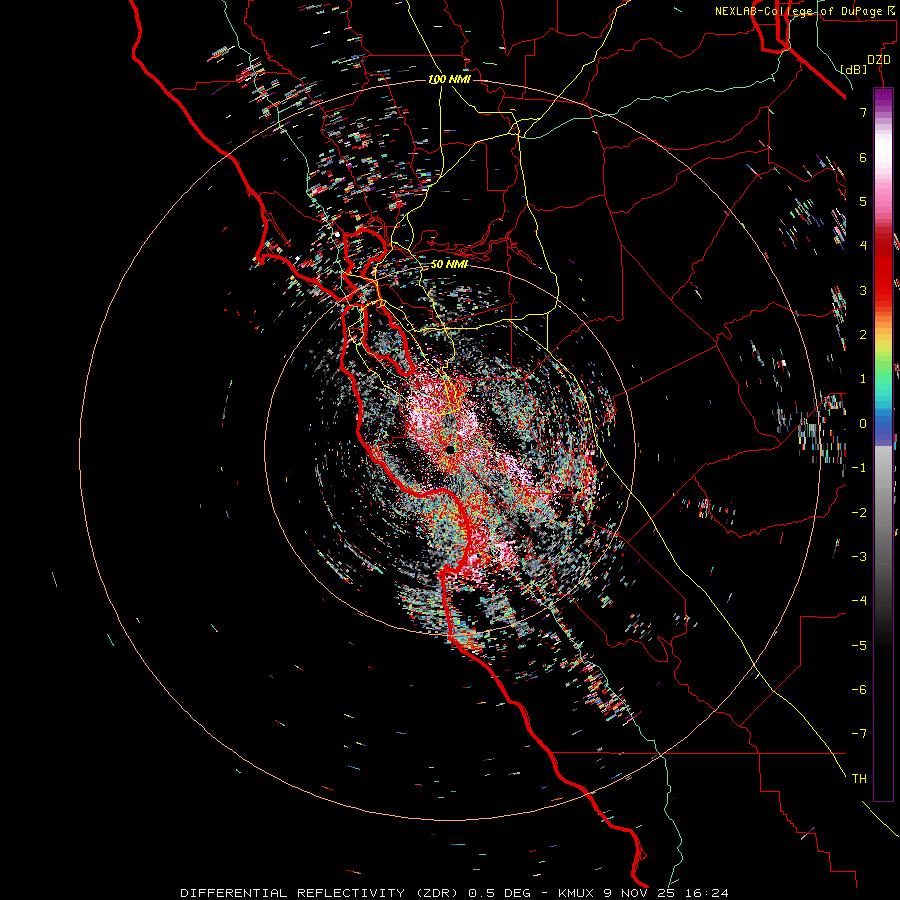Click the "-2" value on color scale
The image size is (900, 900).
[859, 513]
